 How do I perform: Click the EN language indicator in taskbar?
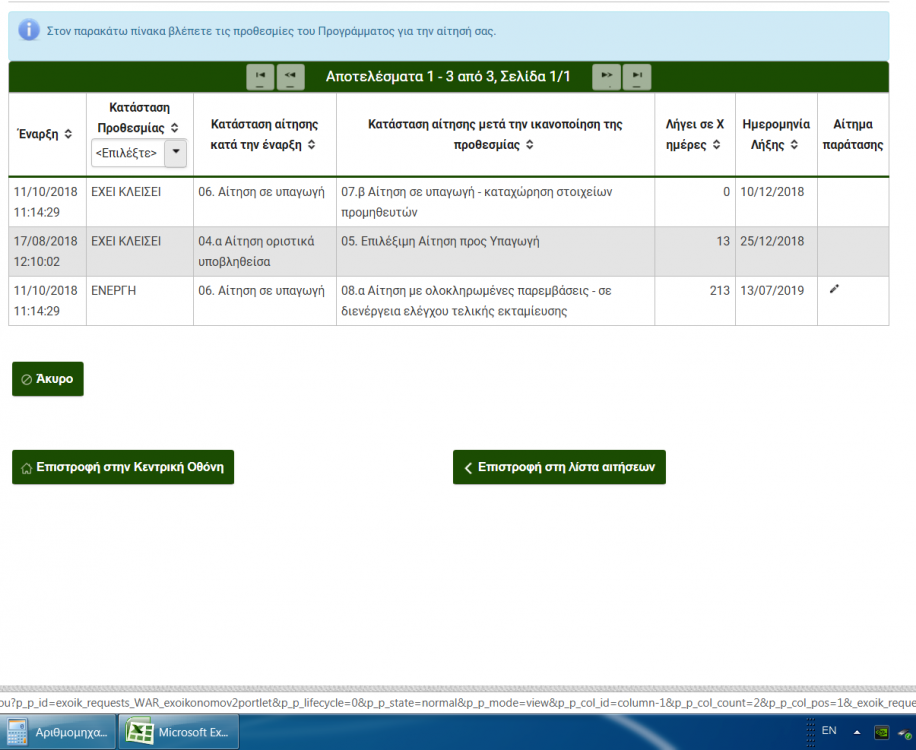point(828,731)
